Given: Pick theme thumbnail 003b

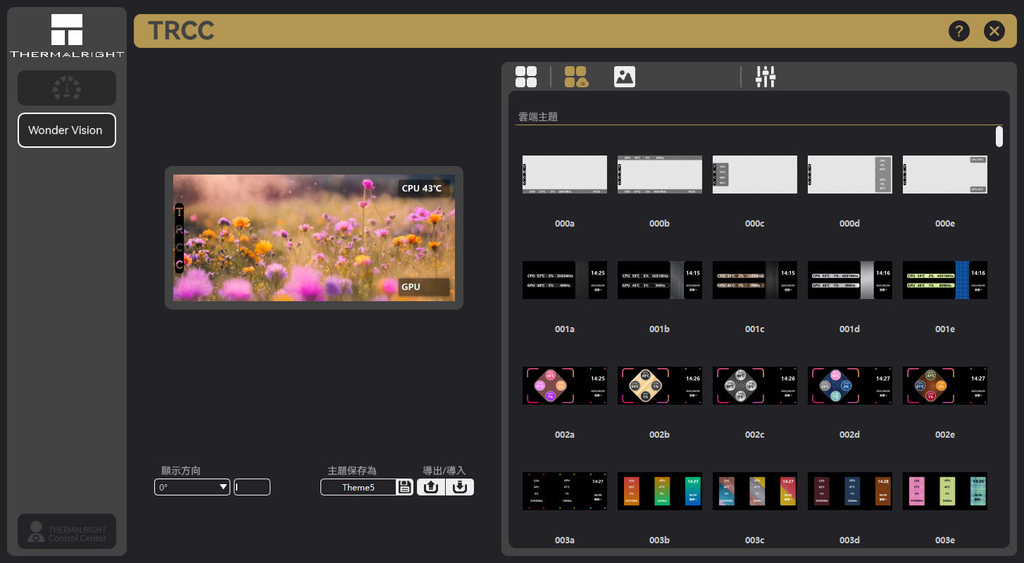Looking at the screenshot, I should (x=660, y=491).
